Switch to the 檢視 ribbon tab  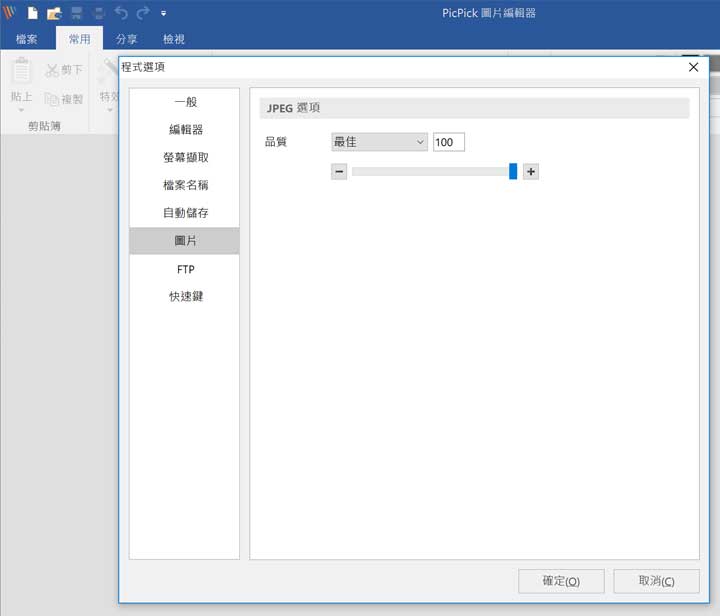point(174,39)
